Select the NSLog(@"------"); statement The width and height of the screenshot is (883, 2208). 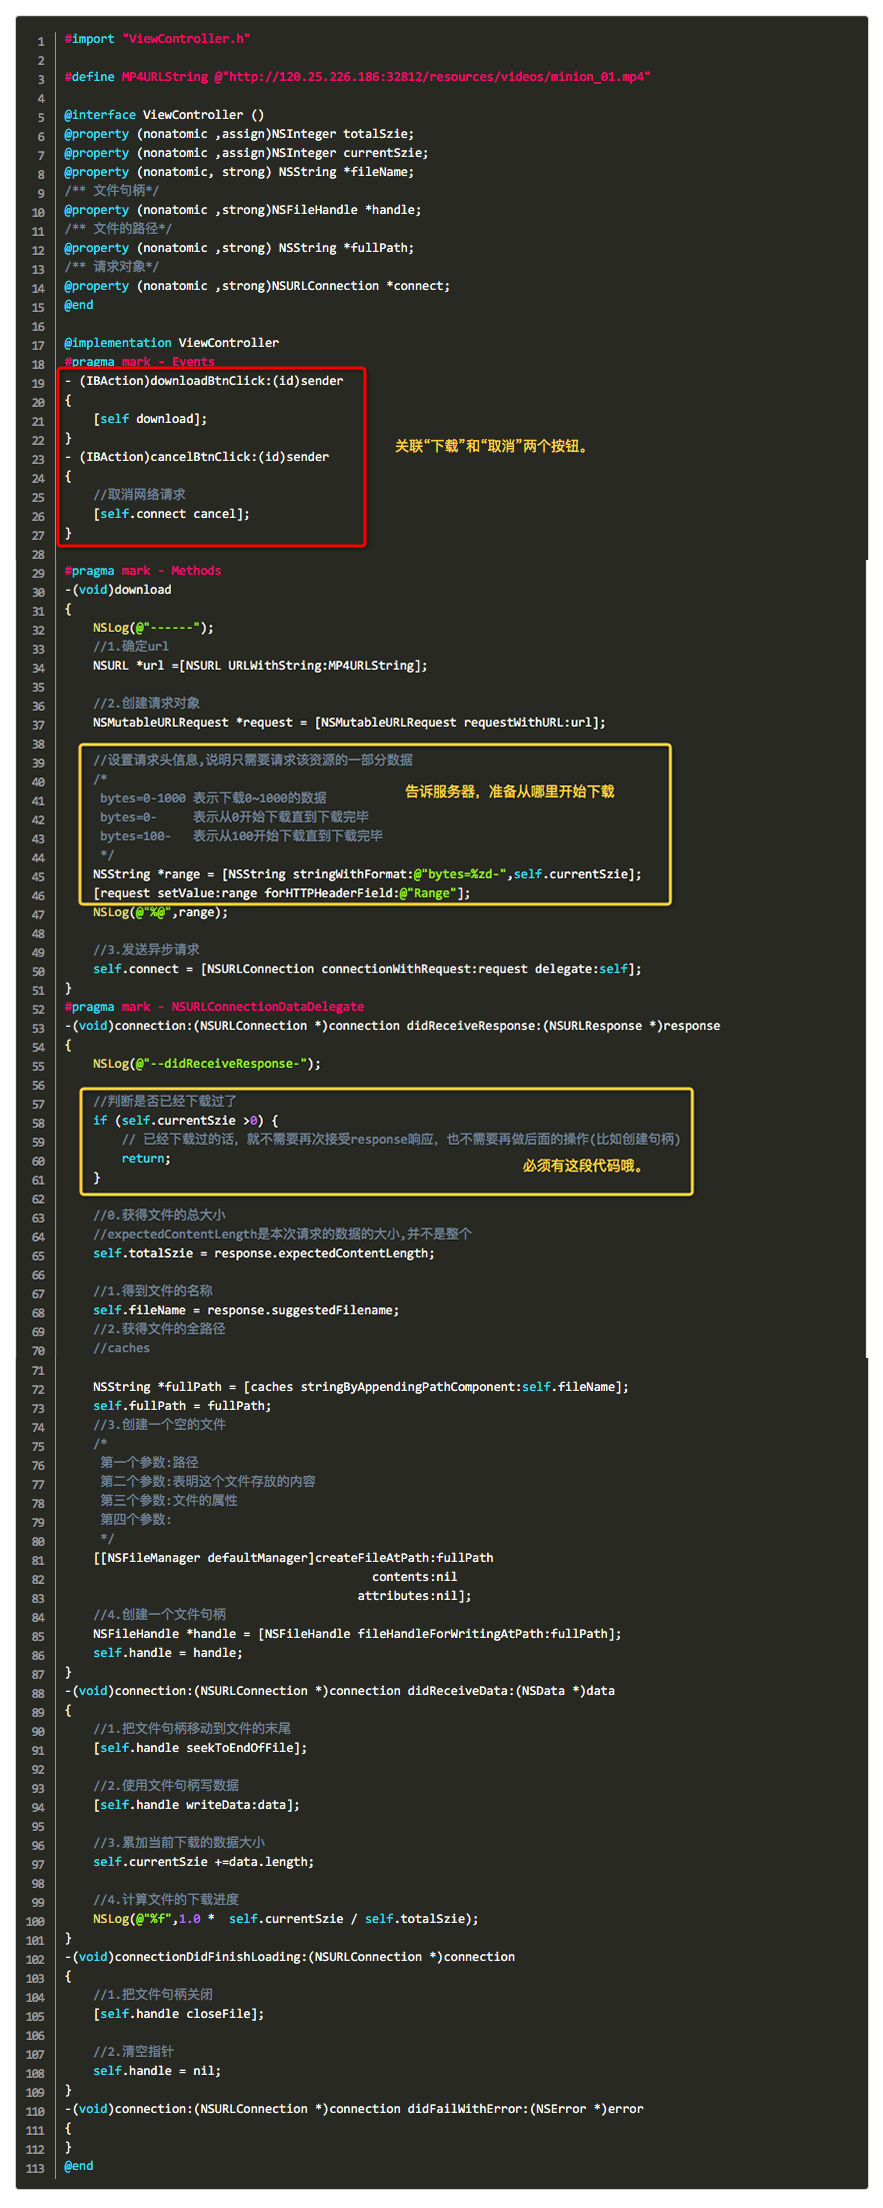click(153, 628)
